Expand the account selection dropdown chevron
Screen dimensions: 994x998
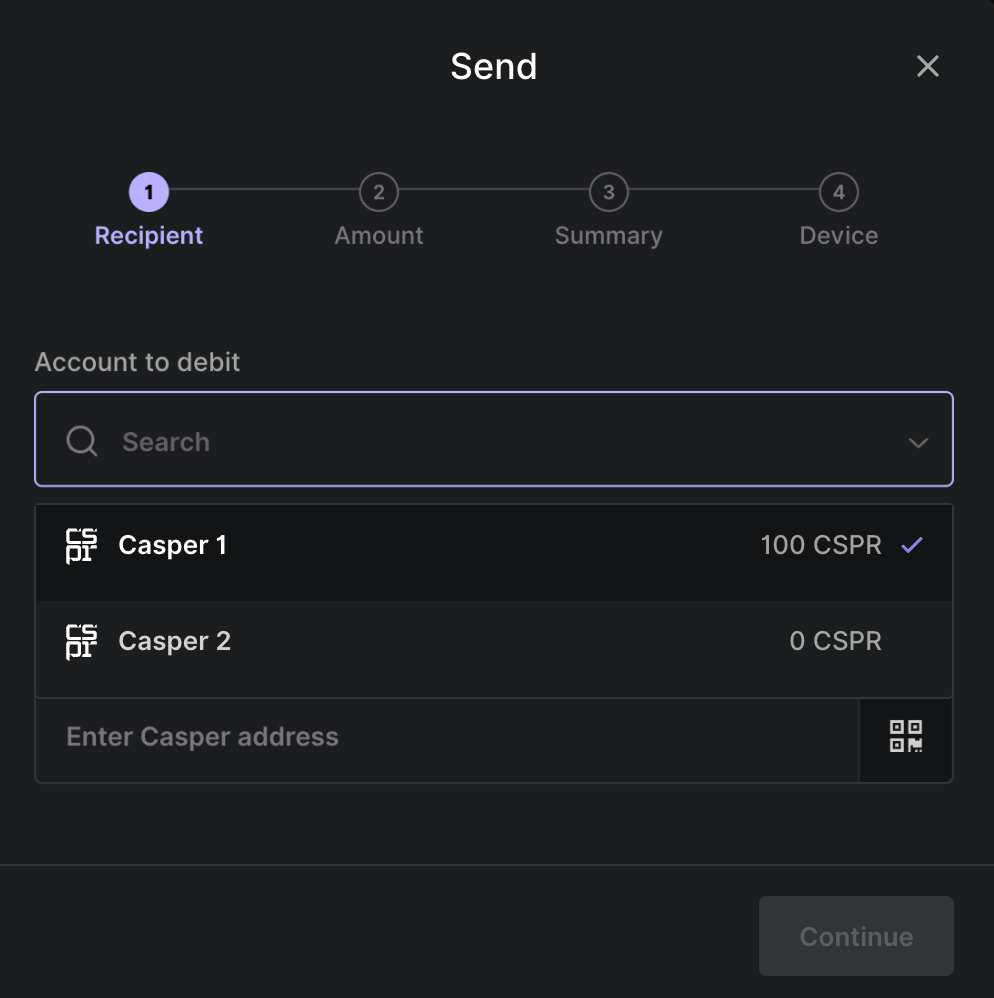(918, 442)
